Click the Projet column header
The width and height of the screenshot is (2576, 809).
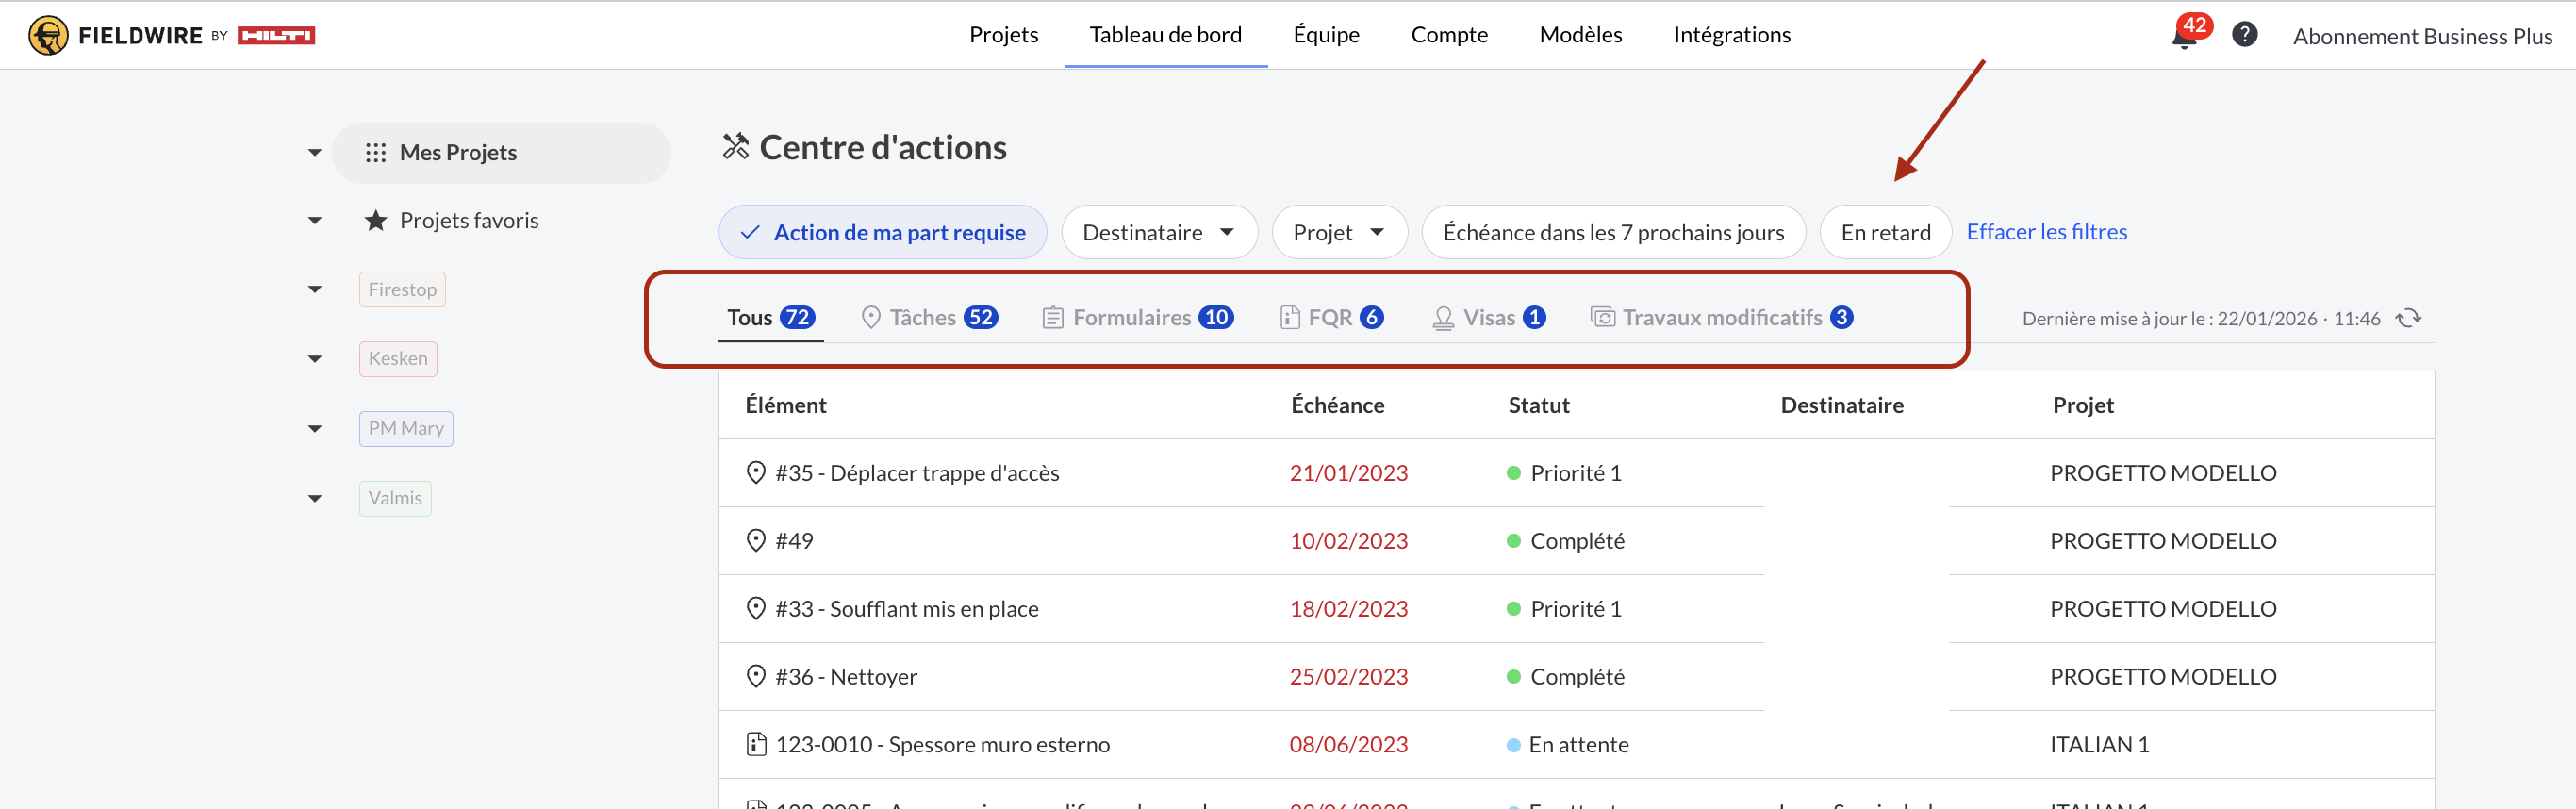(x=2082, y=406)
